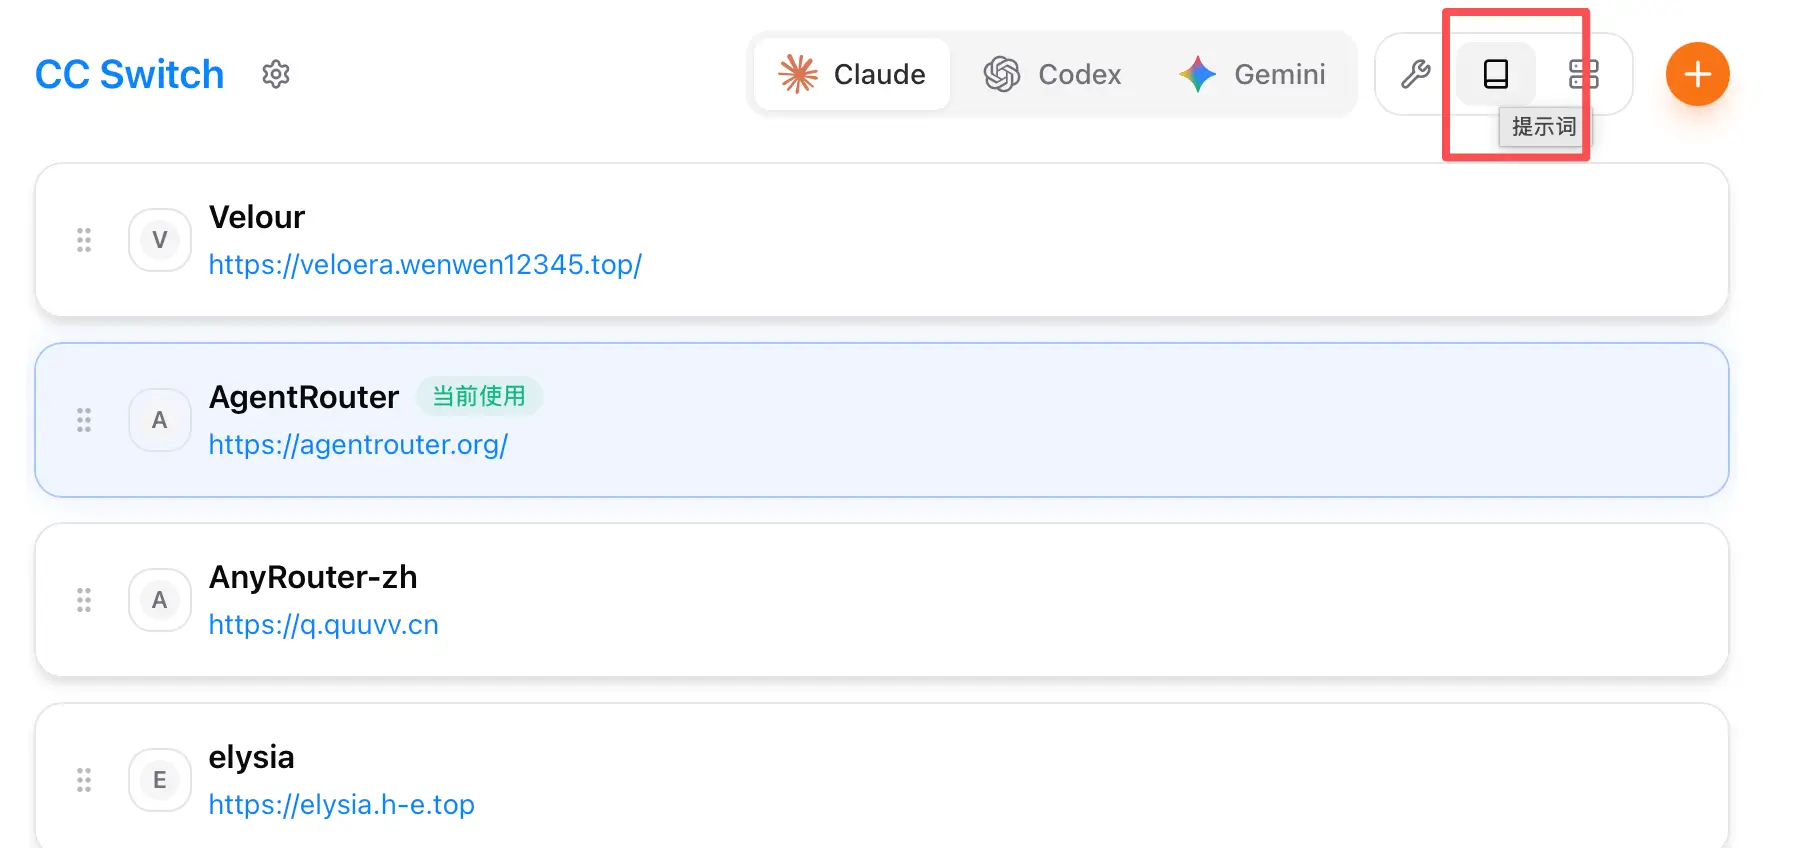Open the prompts book icon
Viewport: 1810px width, 848px height.
pos(1495,74)
